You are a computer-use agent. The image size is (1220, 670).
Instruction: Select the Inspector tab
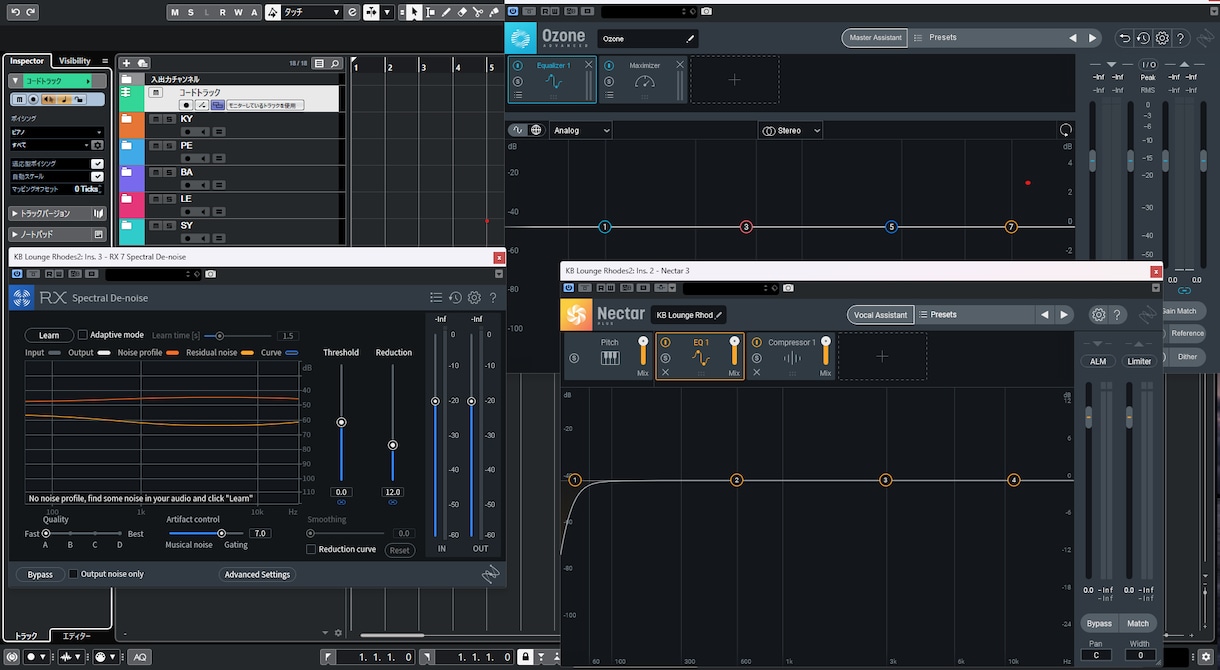[27, 61]
